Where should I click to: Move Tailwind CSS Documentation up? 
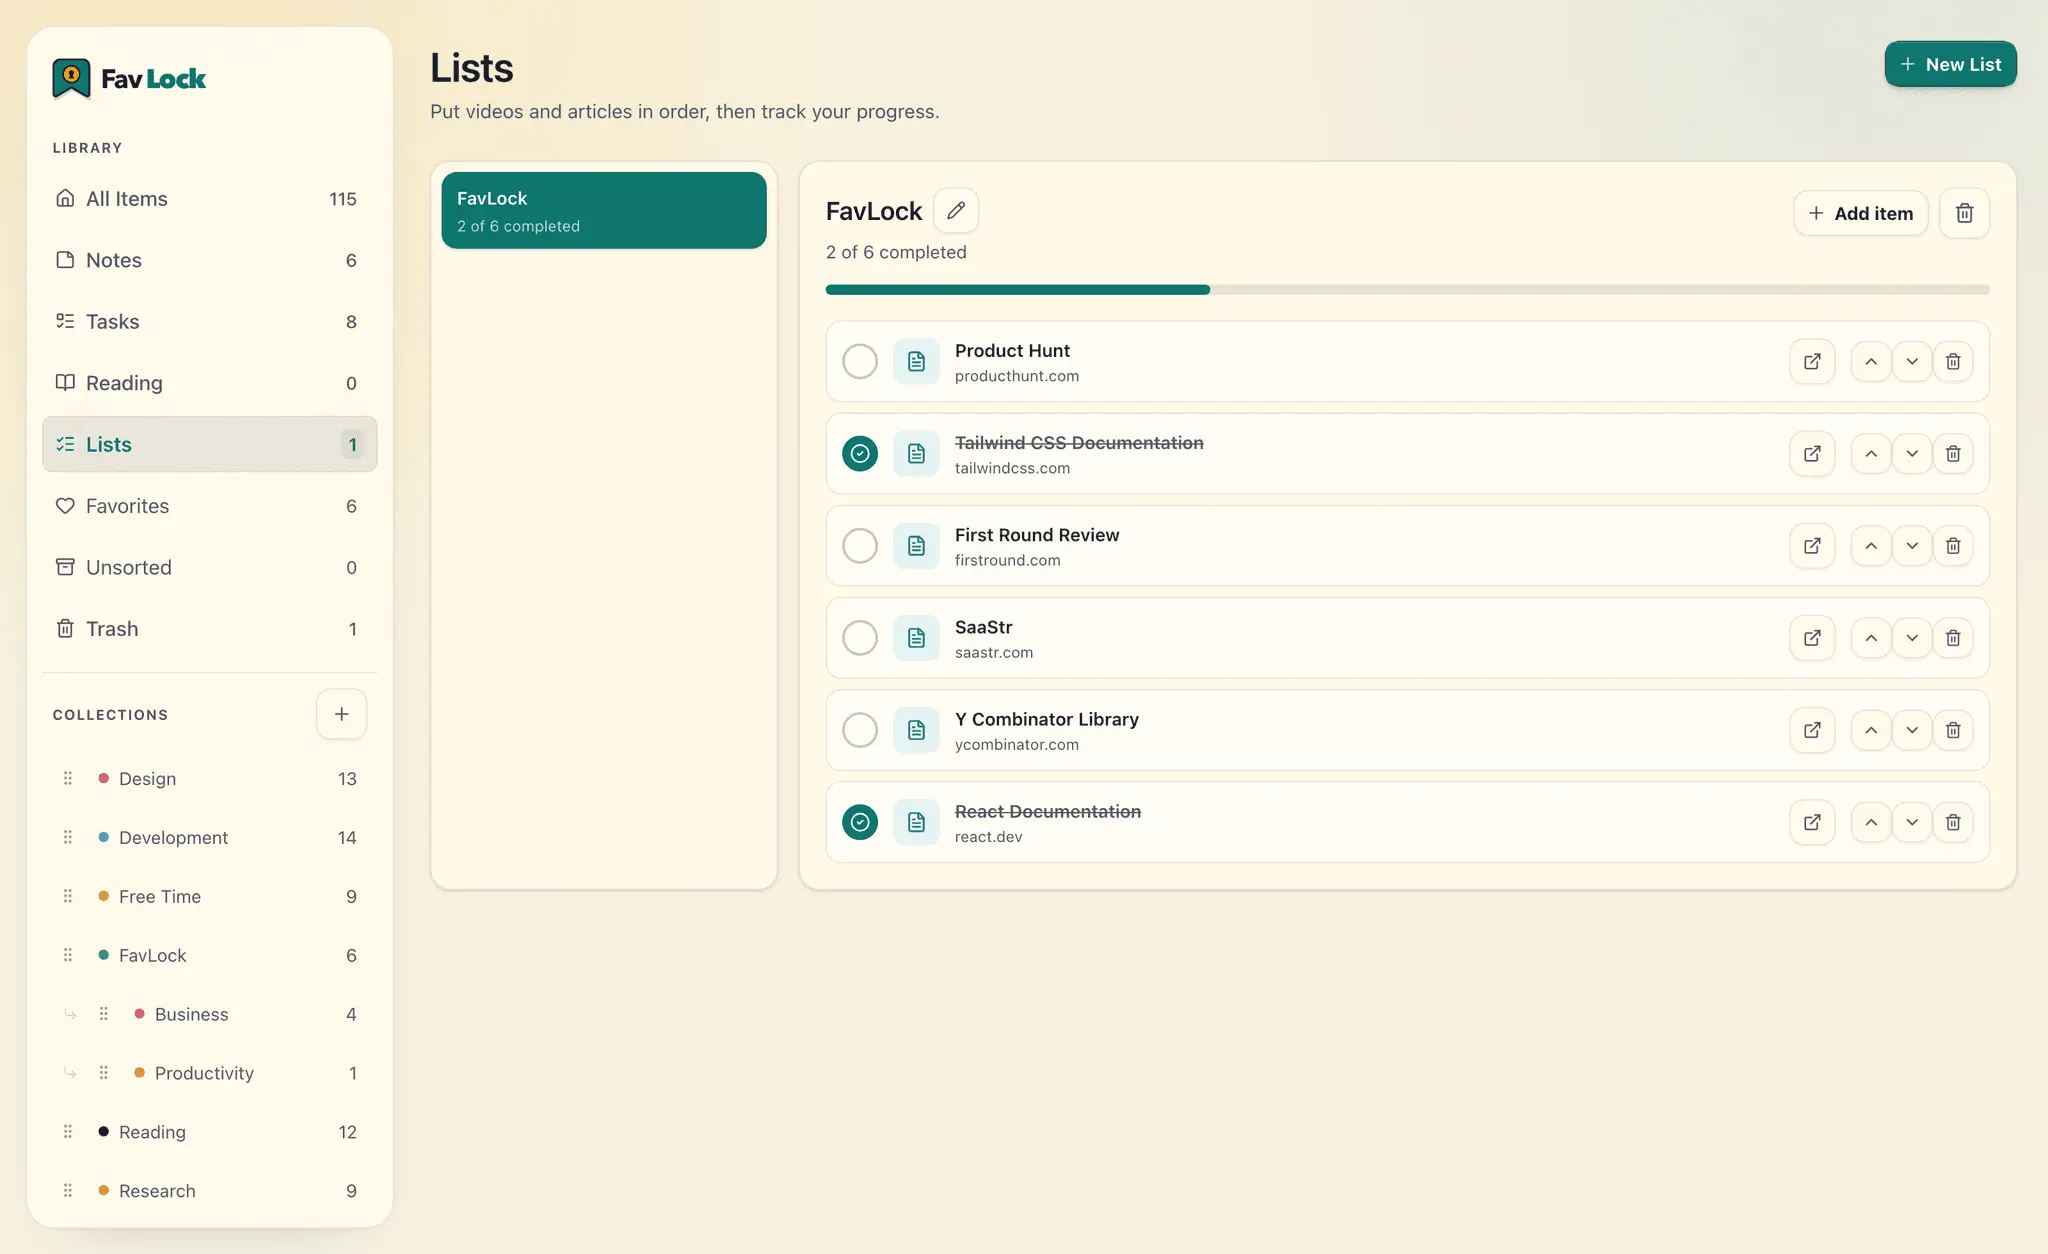click(1871, 454)
